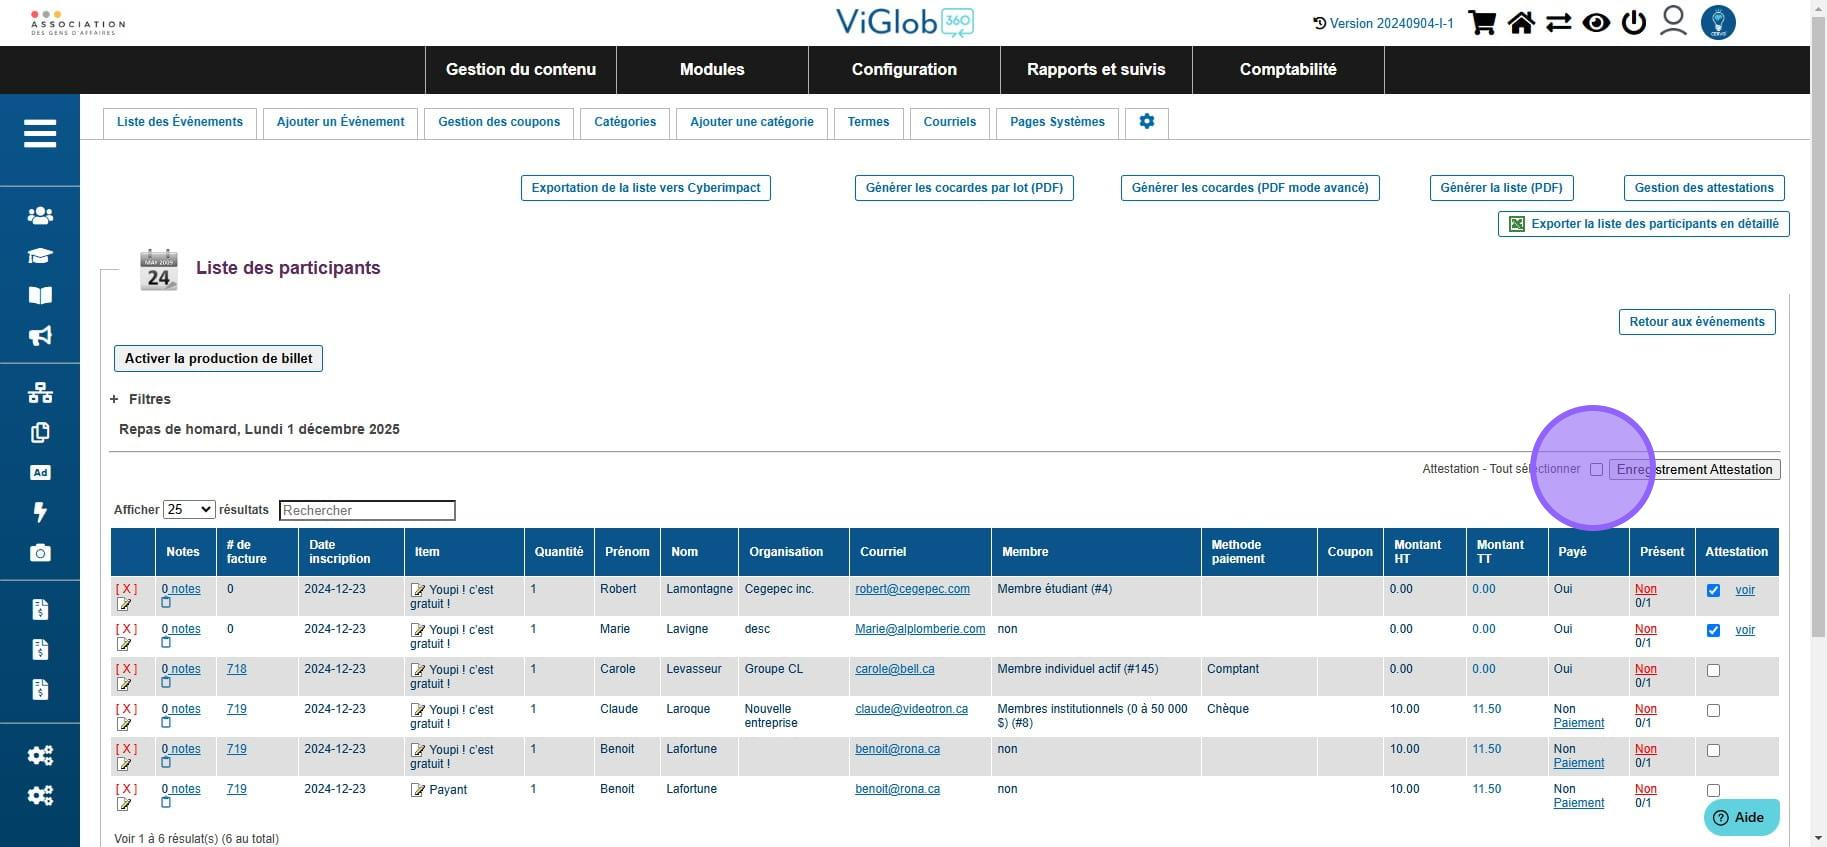Open the user profile icon

point(1673,21)
